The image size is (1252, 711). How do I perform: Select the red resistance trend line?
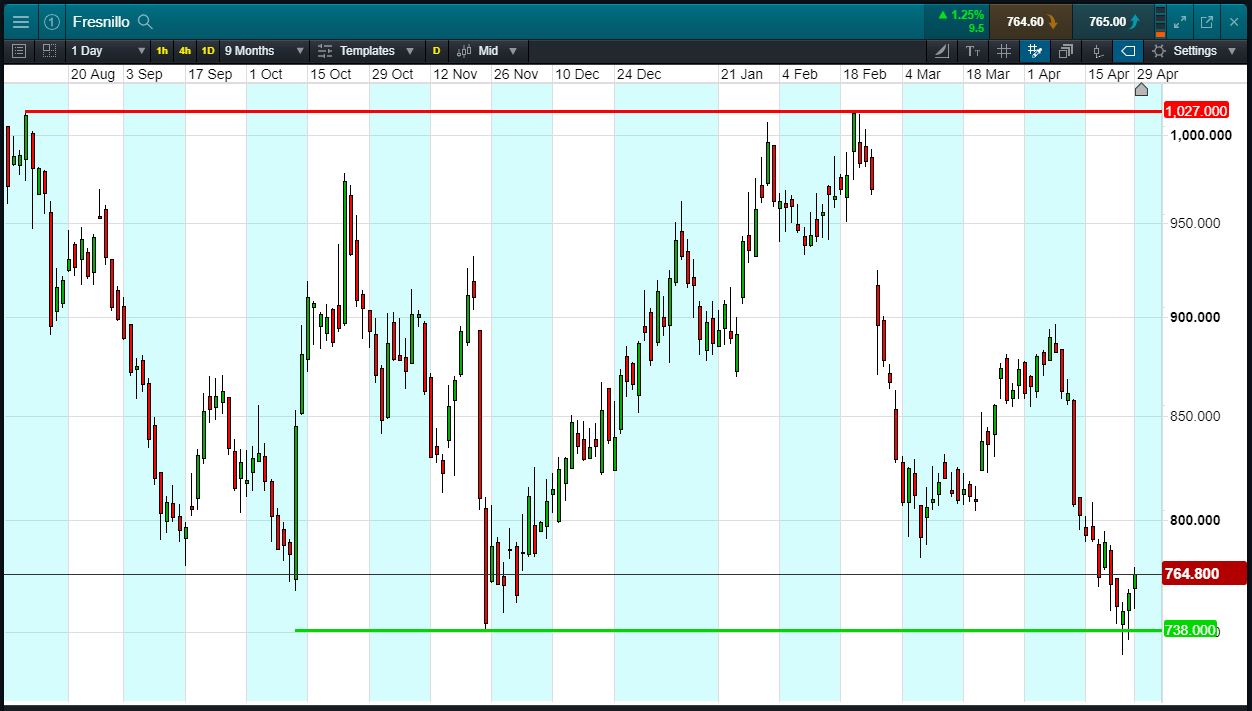[x=594, y=111]
